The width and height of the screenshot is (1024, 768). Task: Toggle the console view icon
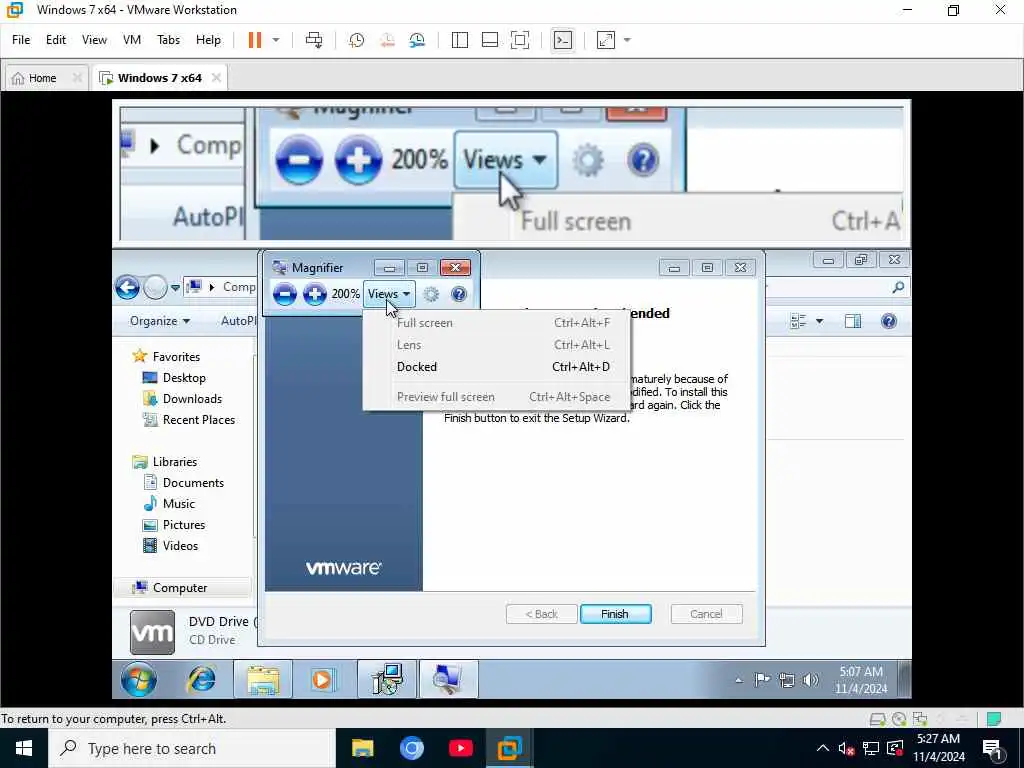pos(562,40)
